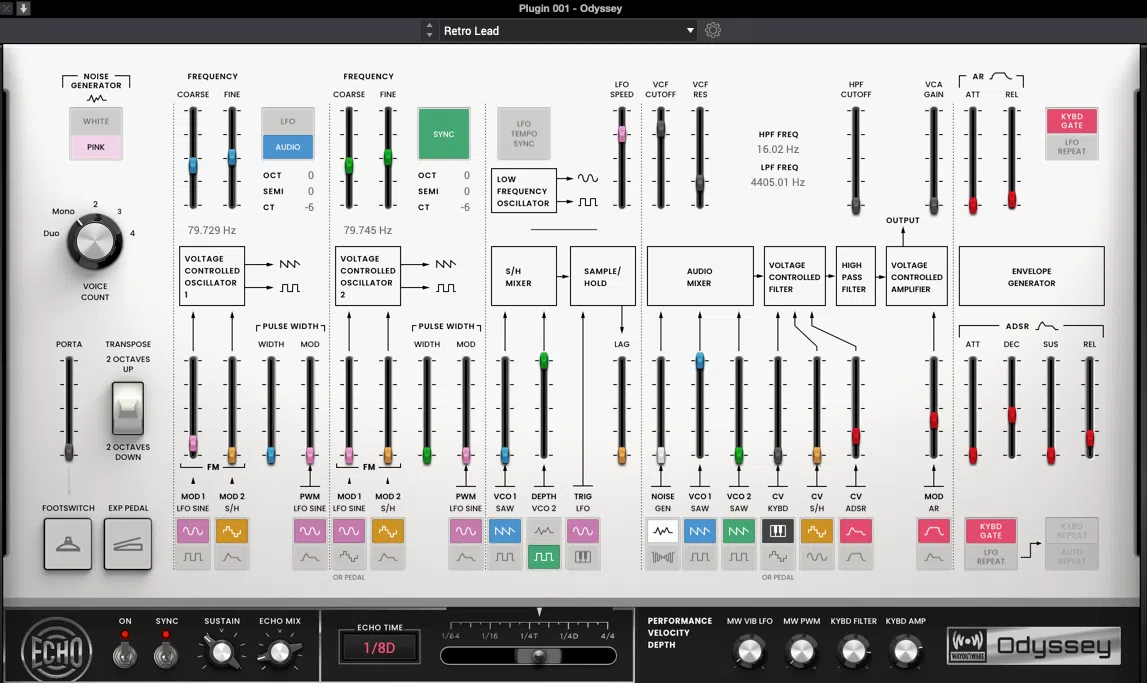Select the red CV ADSR envelope icon
The height and width of the screenshot is (683, 1147).
coord(855,531)
